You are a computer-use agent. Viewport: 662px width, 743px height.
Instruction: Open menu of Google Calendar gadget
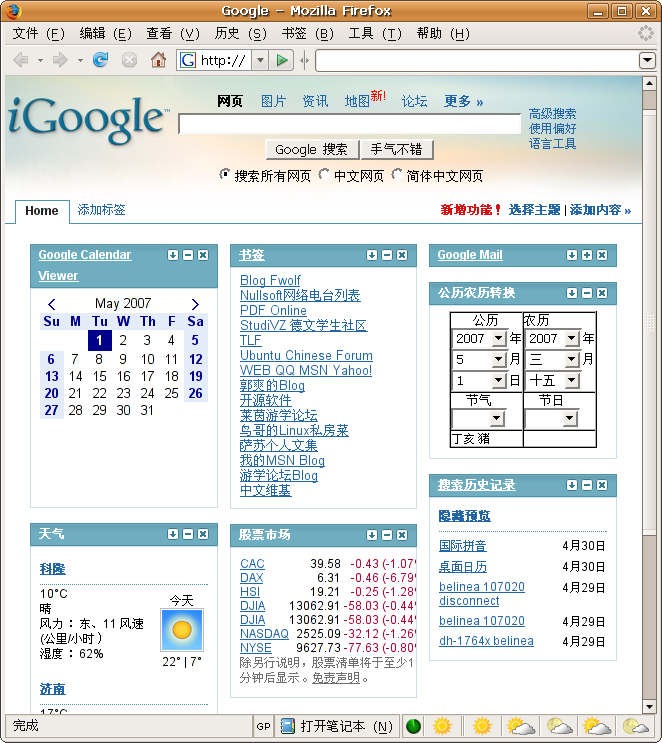(x=173, y=255)
